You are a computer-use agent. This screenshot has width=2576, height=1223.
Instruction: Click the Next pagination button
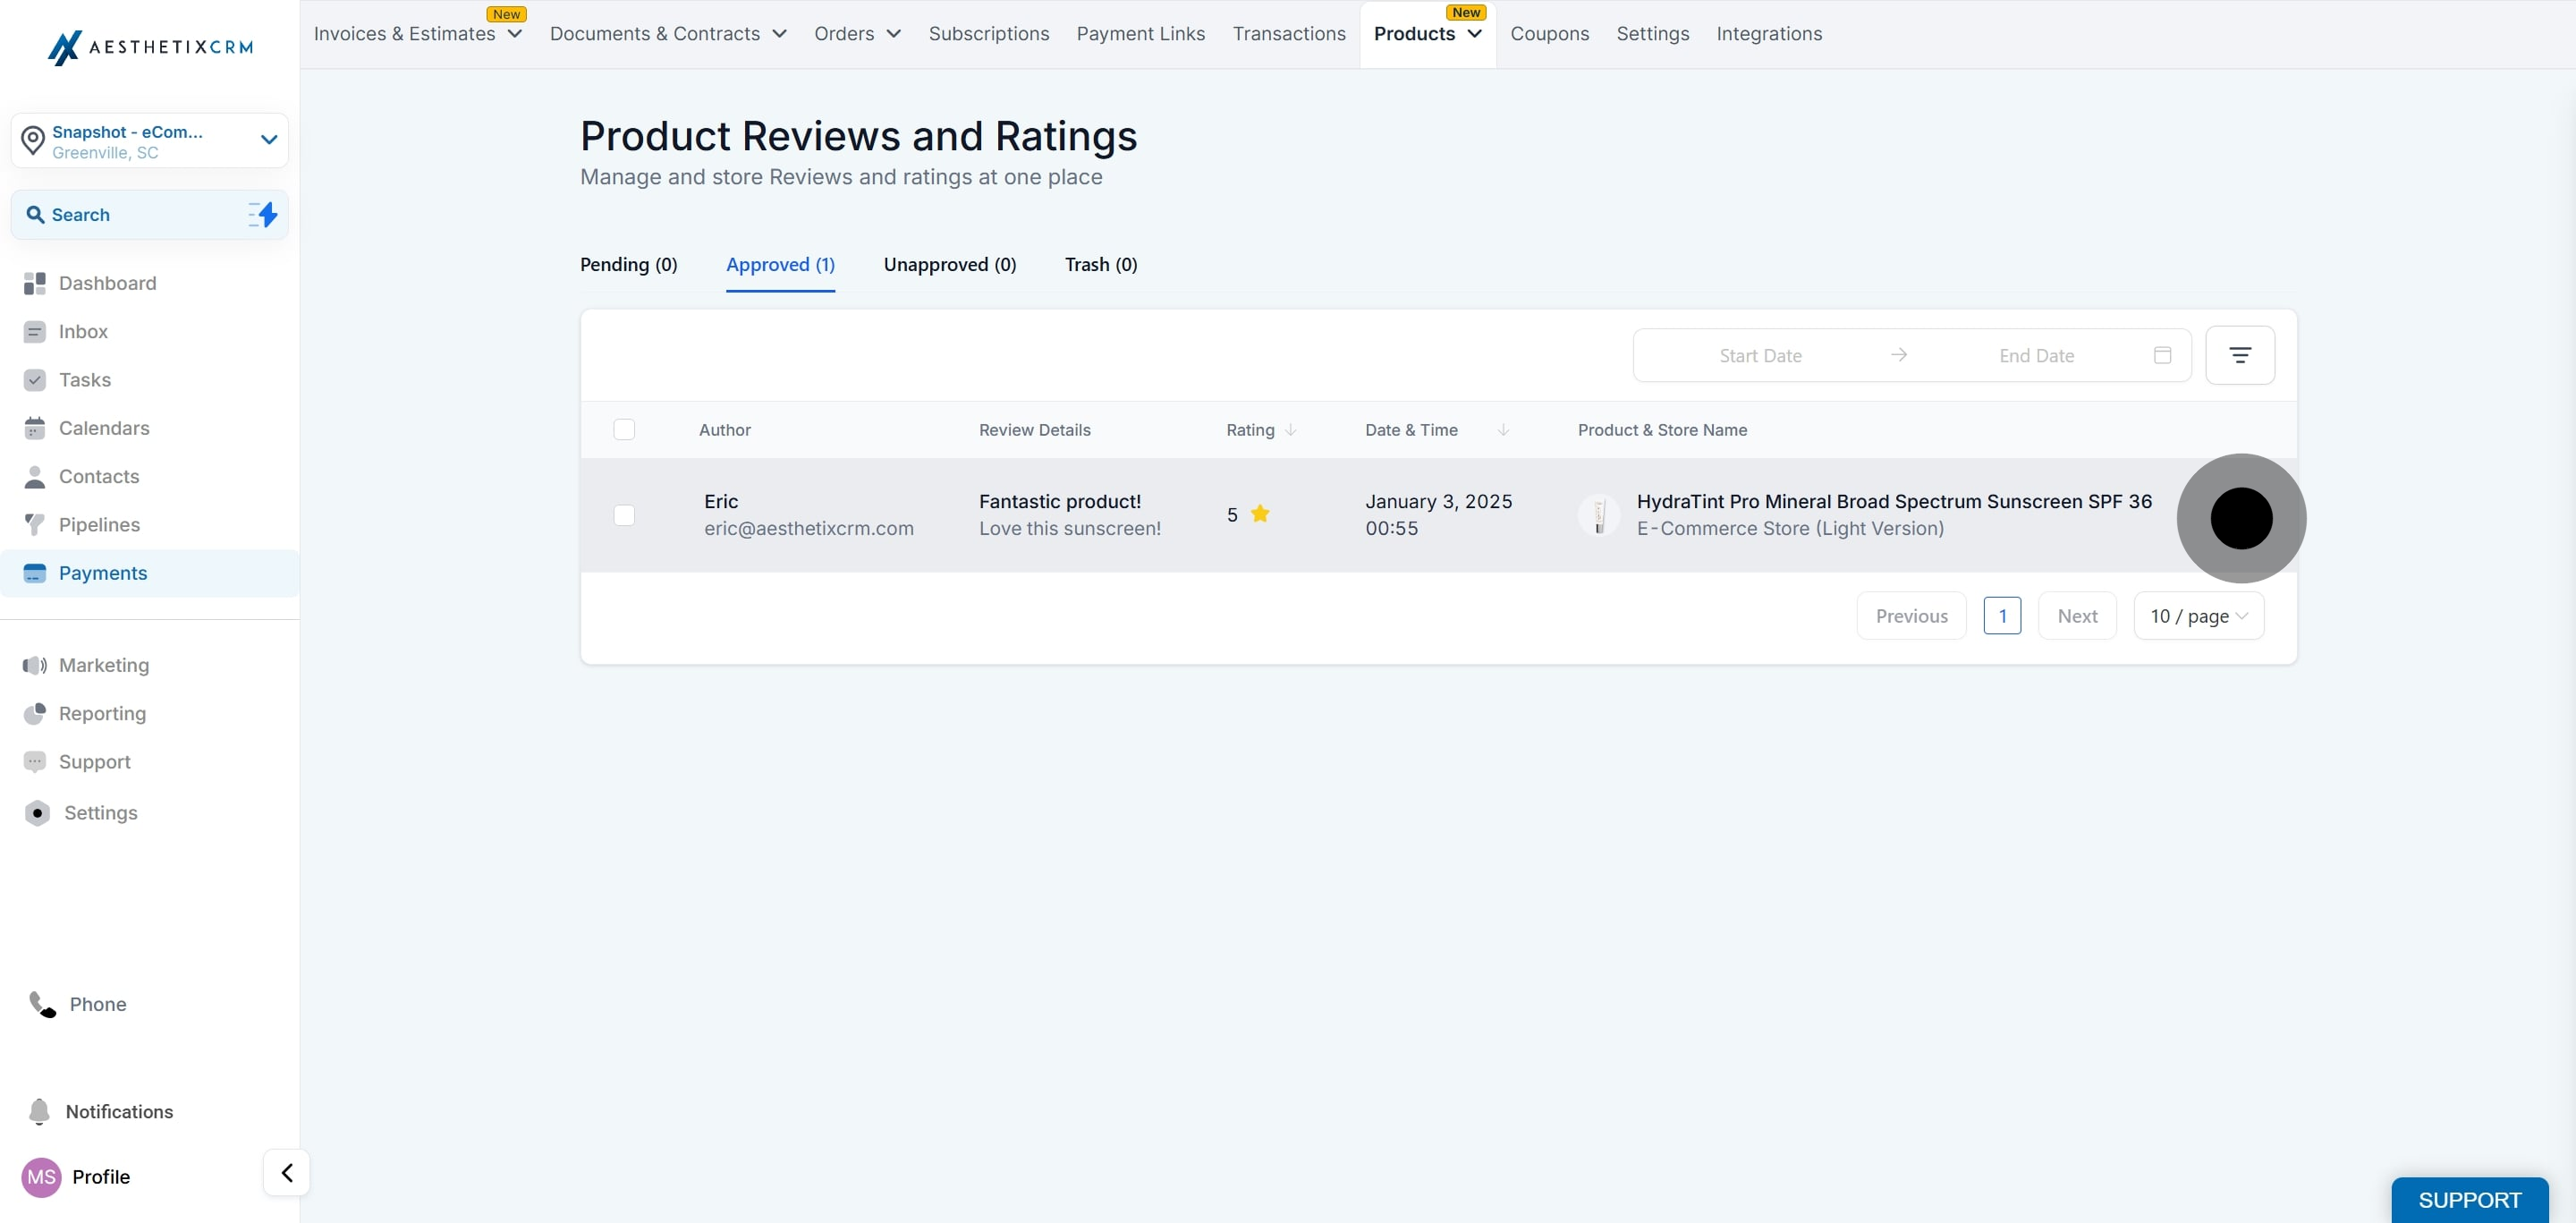pos(2076,616)
